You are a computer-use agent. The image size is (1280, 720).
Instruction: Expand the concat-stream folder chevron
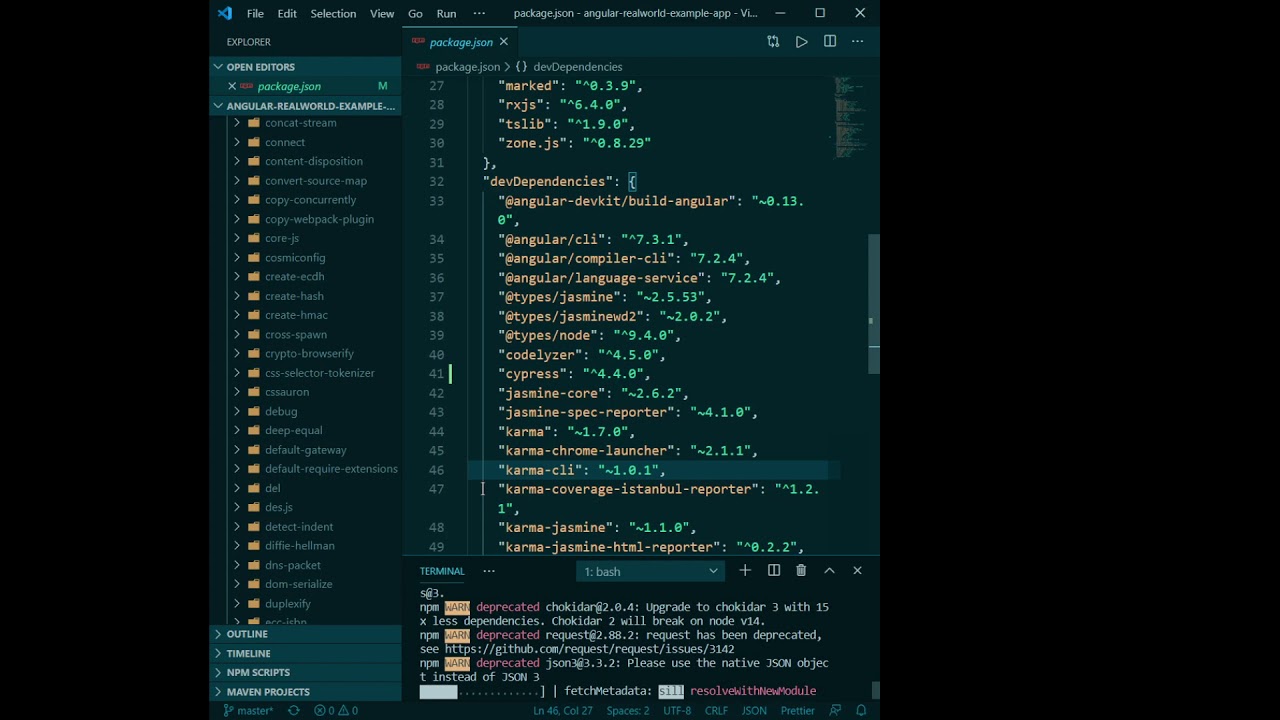[x=237, y=123]
